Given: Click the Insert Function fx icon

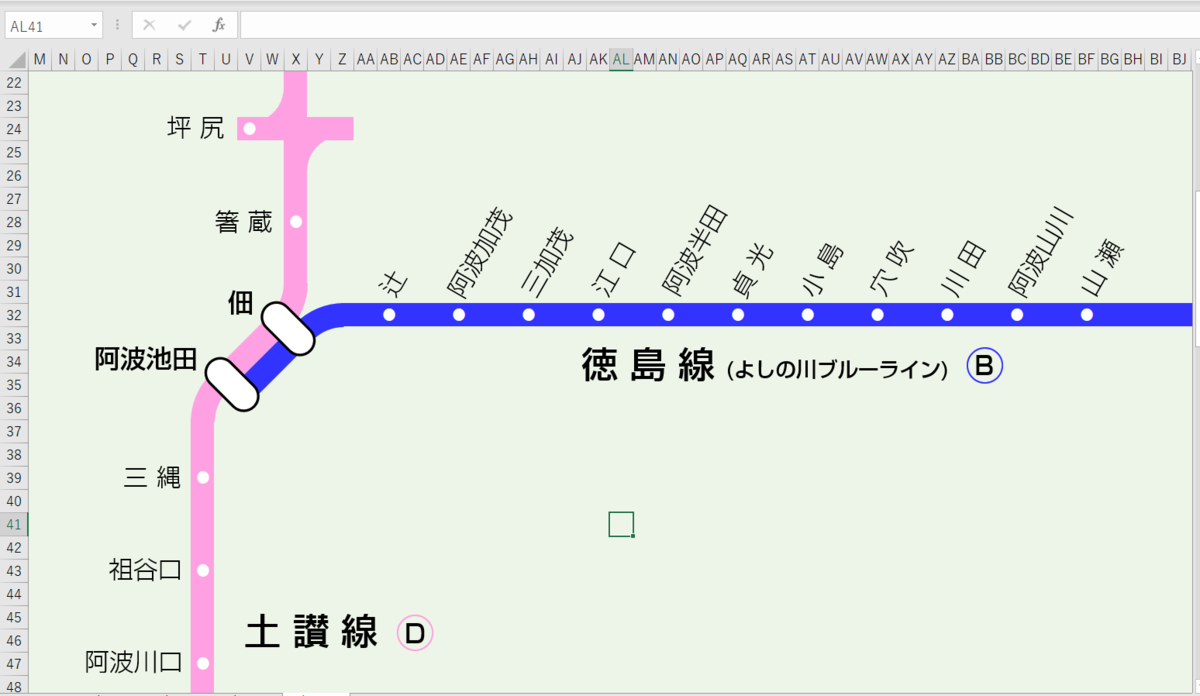Looking at the screenshot, I should point(218,25).
